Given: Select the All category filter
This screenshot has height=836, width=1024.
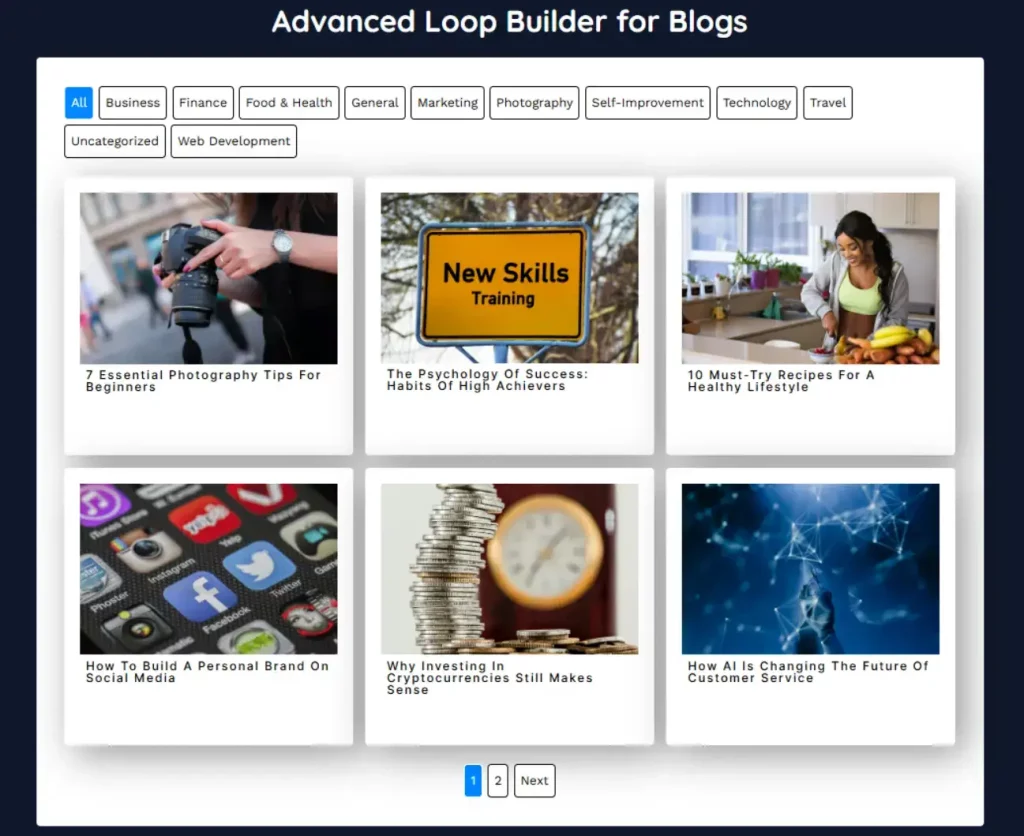Looking at the screenshot, I should click(x=79, y=103).
